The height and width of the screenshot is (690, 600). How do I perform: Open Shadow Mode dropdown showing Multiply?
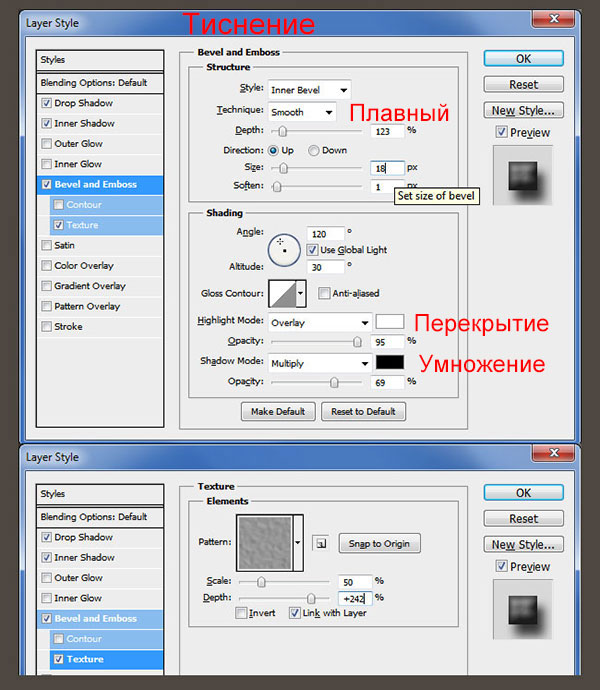tap(320, 363)
